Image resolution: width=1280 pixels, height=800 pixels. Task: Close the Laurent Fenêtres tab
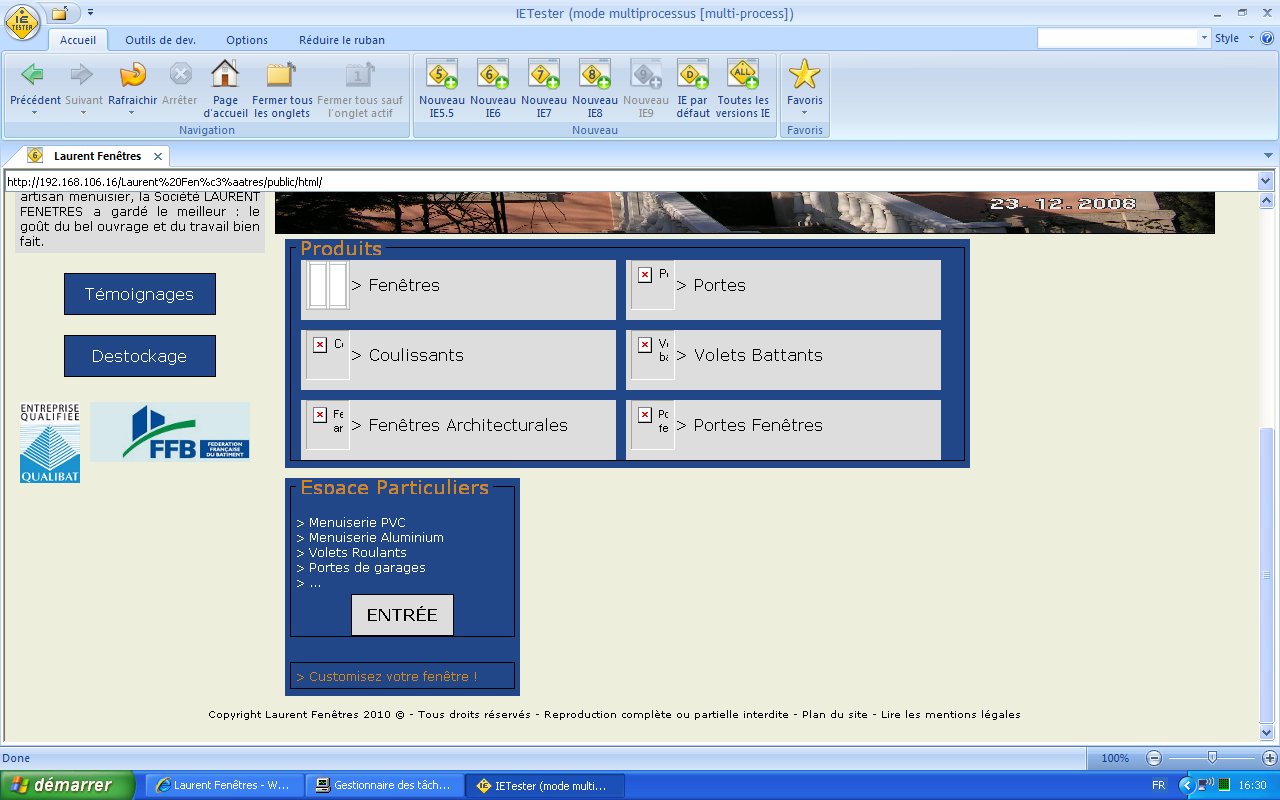[x=158, y=157]
